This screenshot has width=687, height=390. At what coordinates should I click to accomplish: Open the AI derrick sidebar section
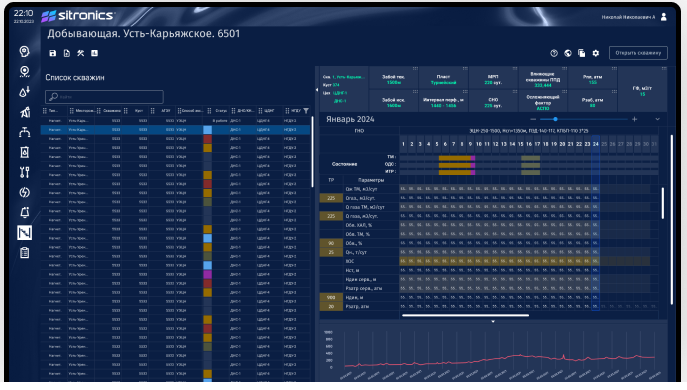tap(25, 112)
